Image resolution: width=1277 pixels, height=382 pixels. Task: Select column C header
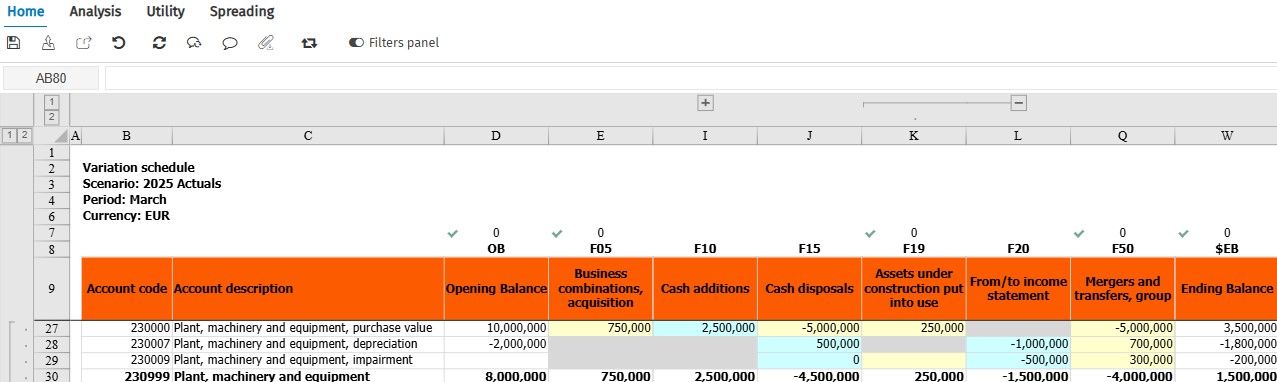308,135
